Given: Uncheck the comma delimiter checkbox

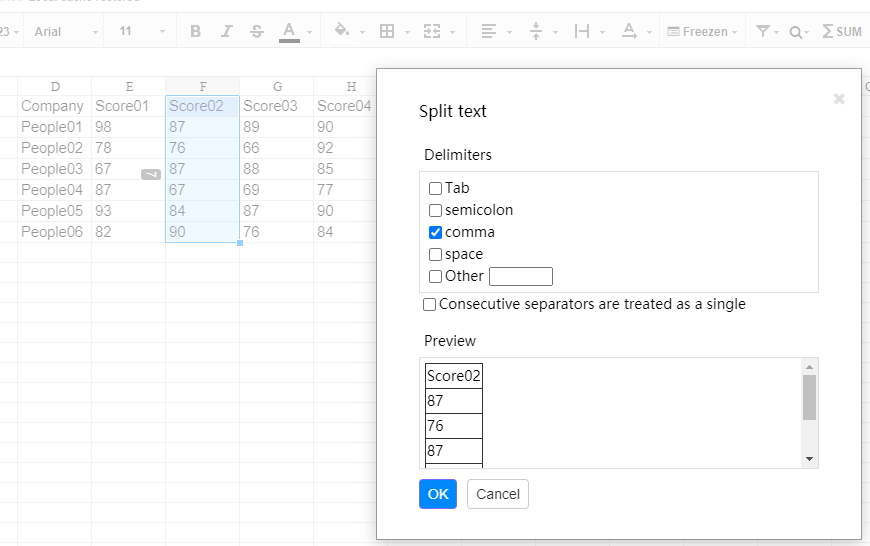Looking at the screenshot, I should (436, 232).
